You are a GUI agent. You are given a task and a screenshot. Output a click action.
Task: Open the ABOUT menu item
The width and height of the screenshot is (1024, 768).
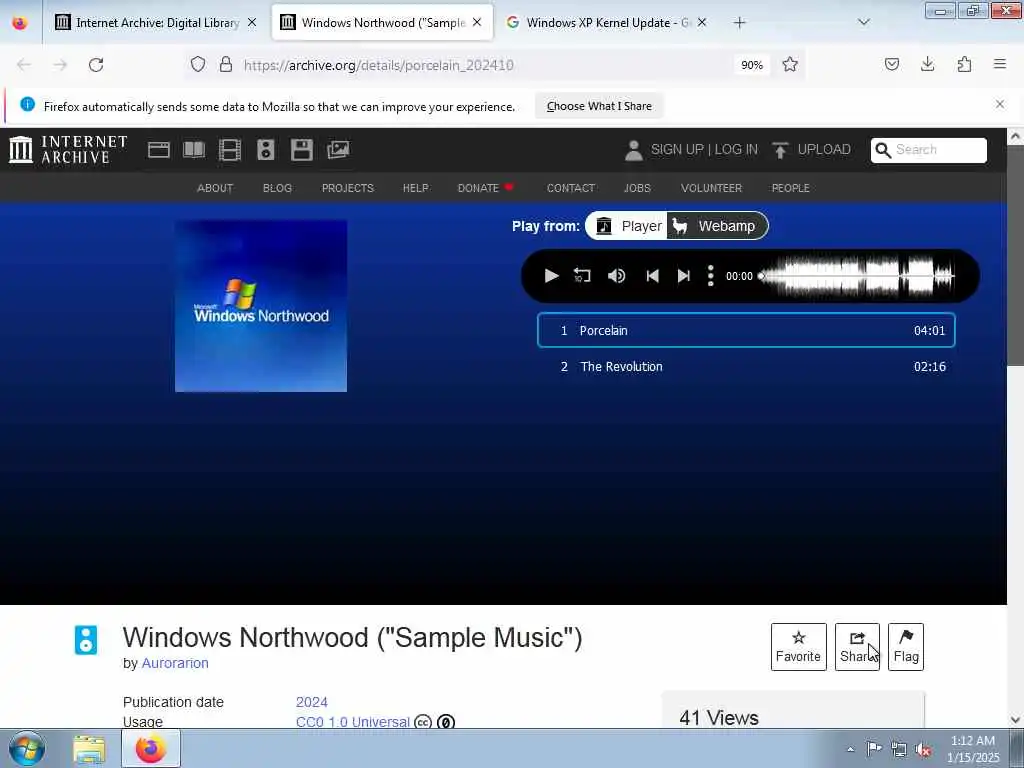(215, 188)
